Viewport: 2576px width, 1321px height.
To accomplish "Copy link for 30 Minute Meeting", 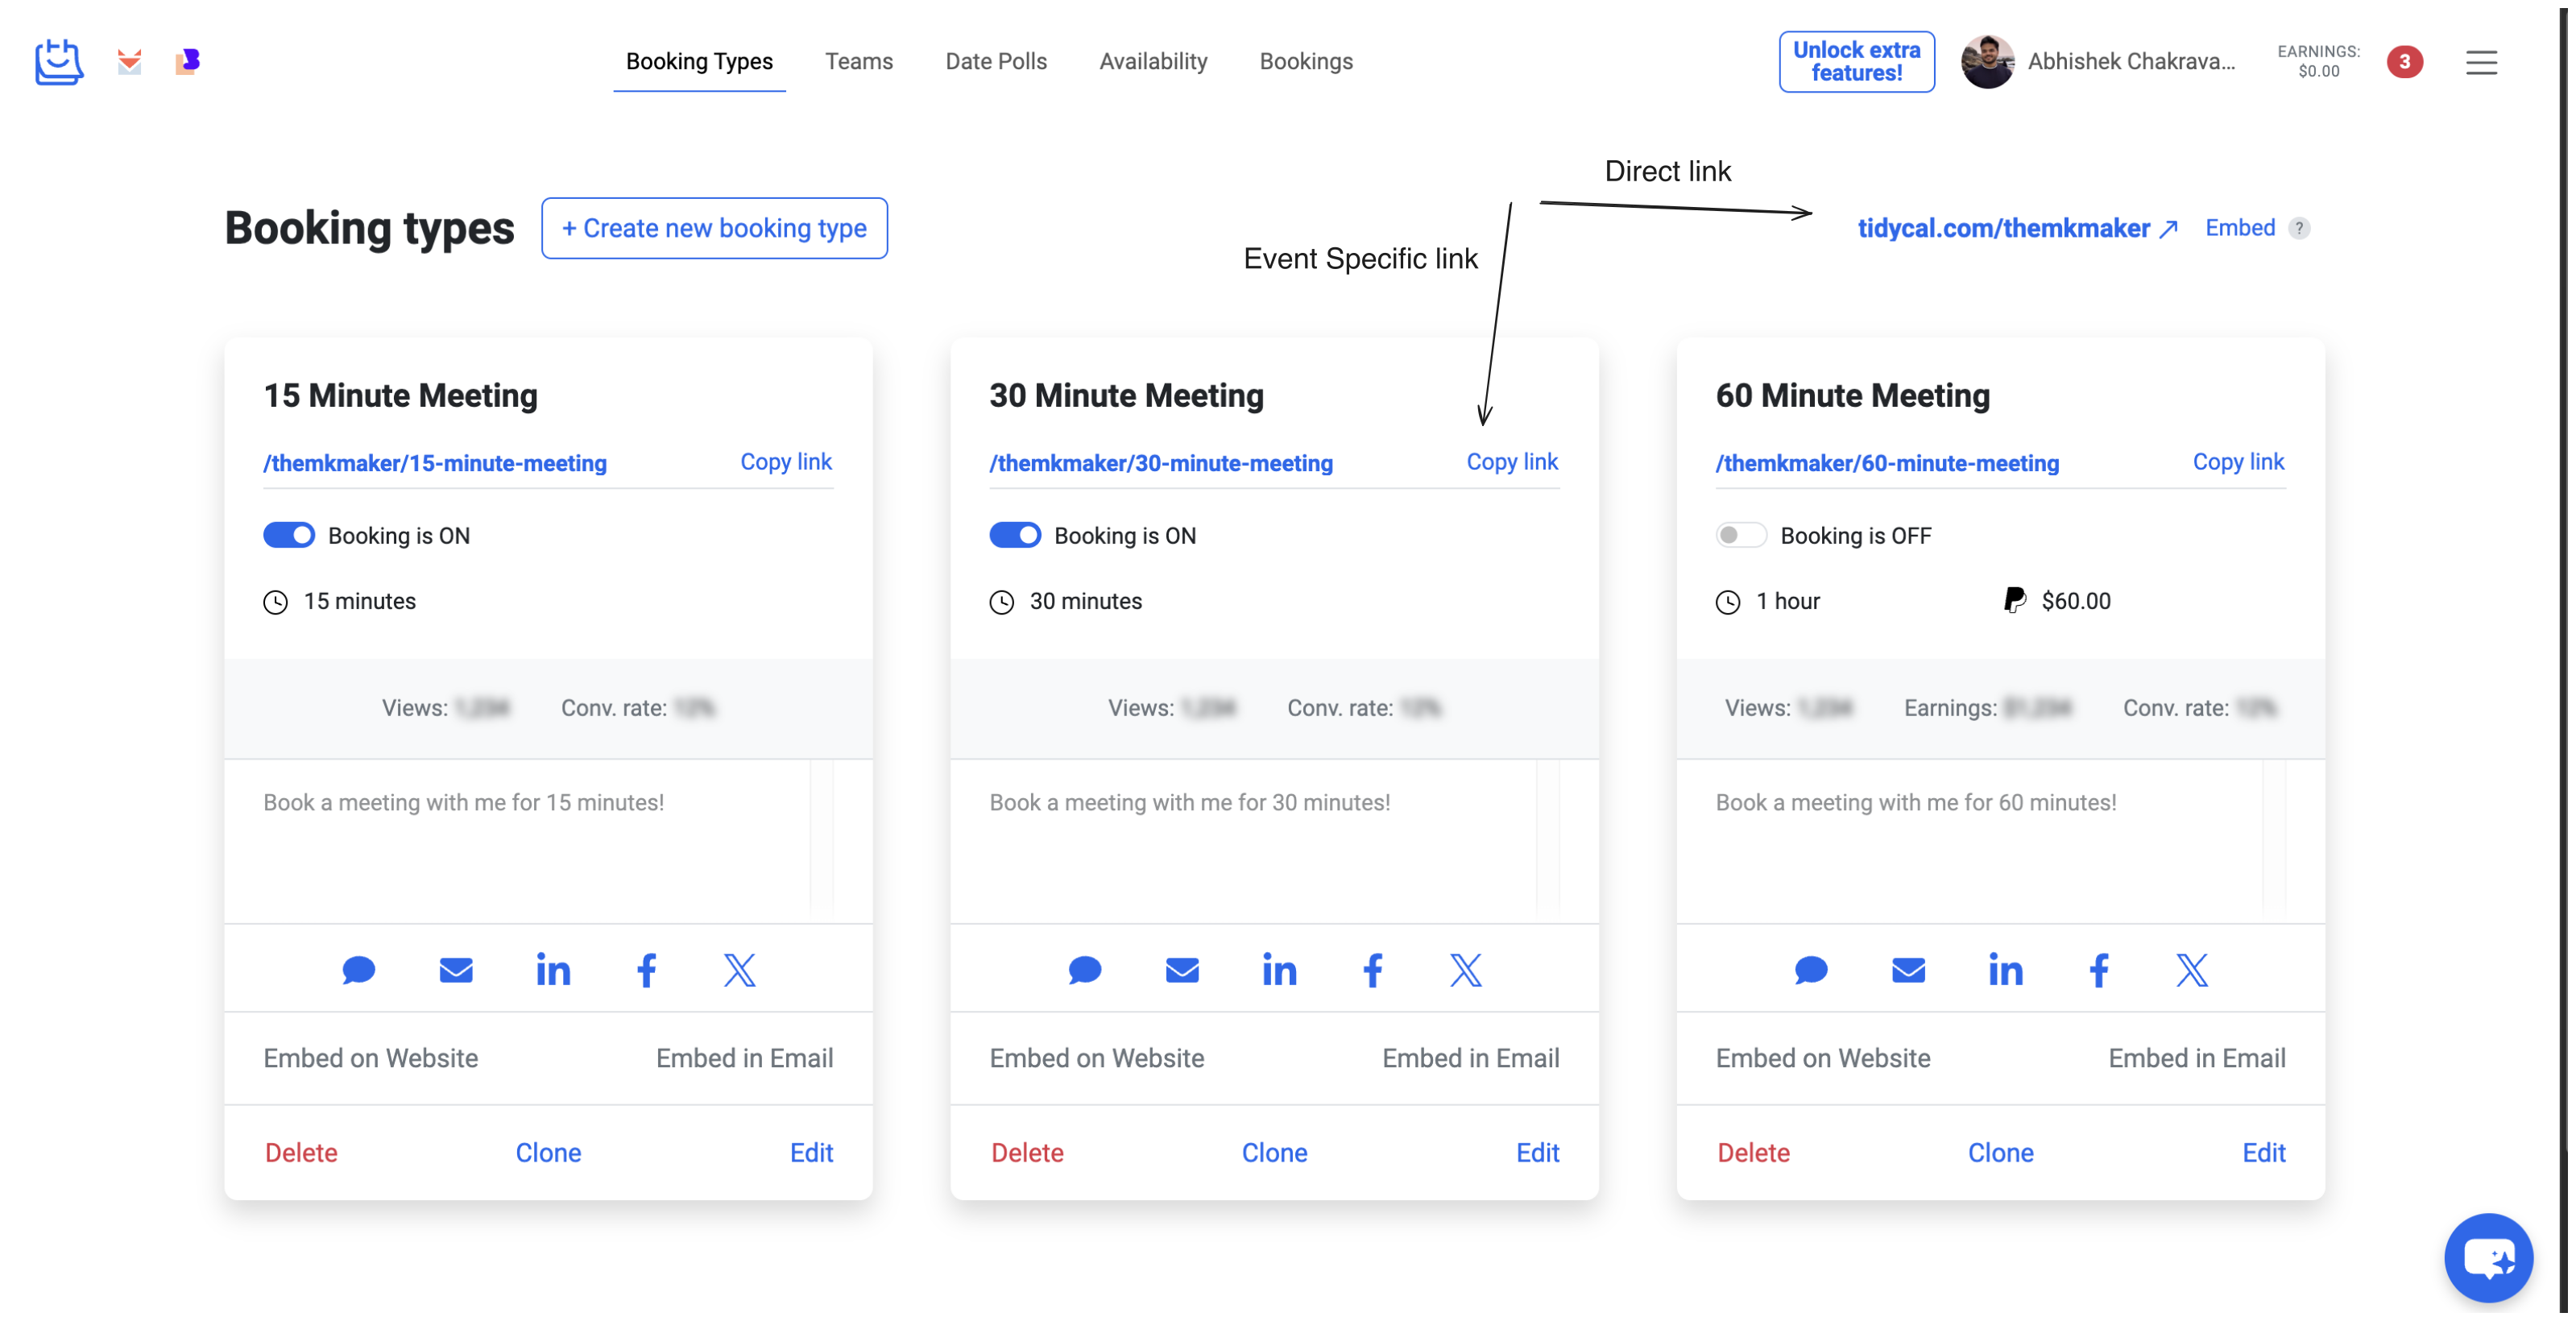I will (x=1512, y=461).
